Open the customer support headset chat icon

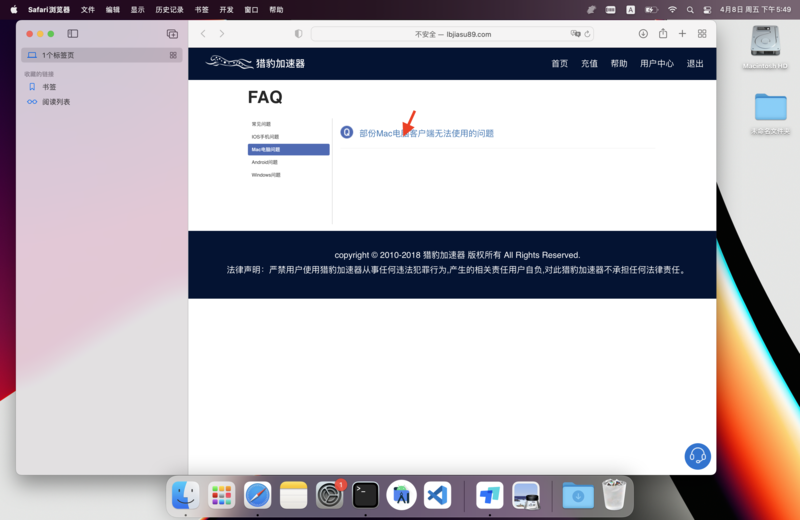coord(697,456)
